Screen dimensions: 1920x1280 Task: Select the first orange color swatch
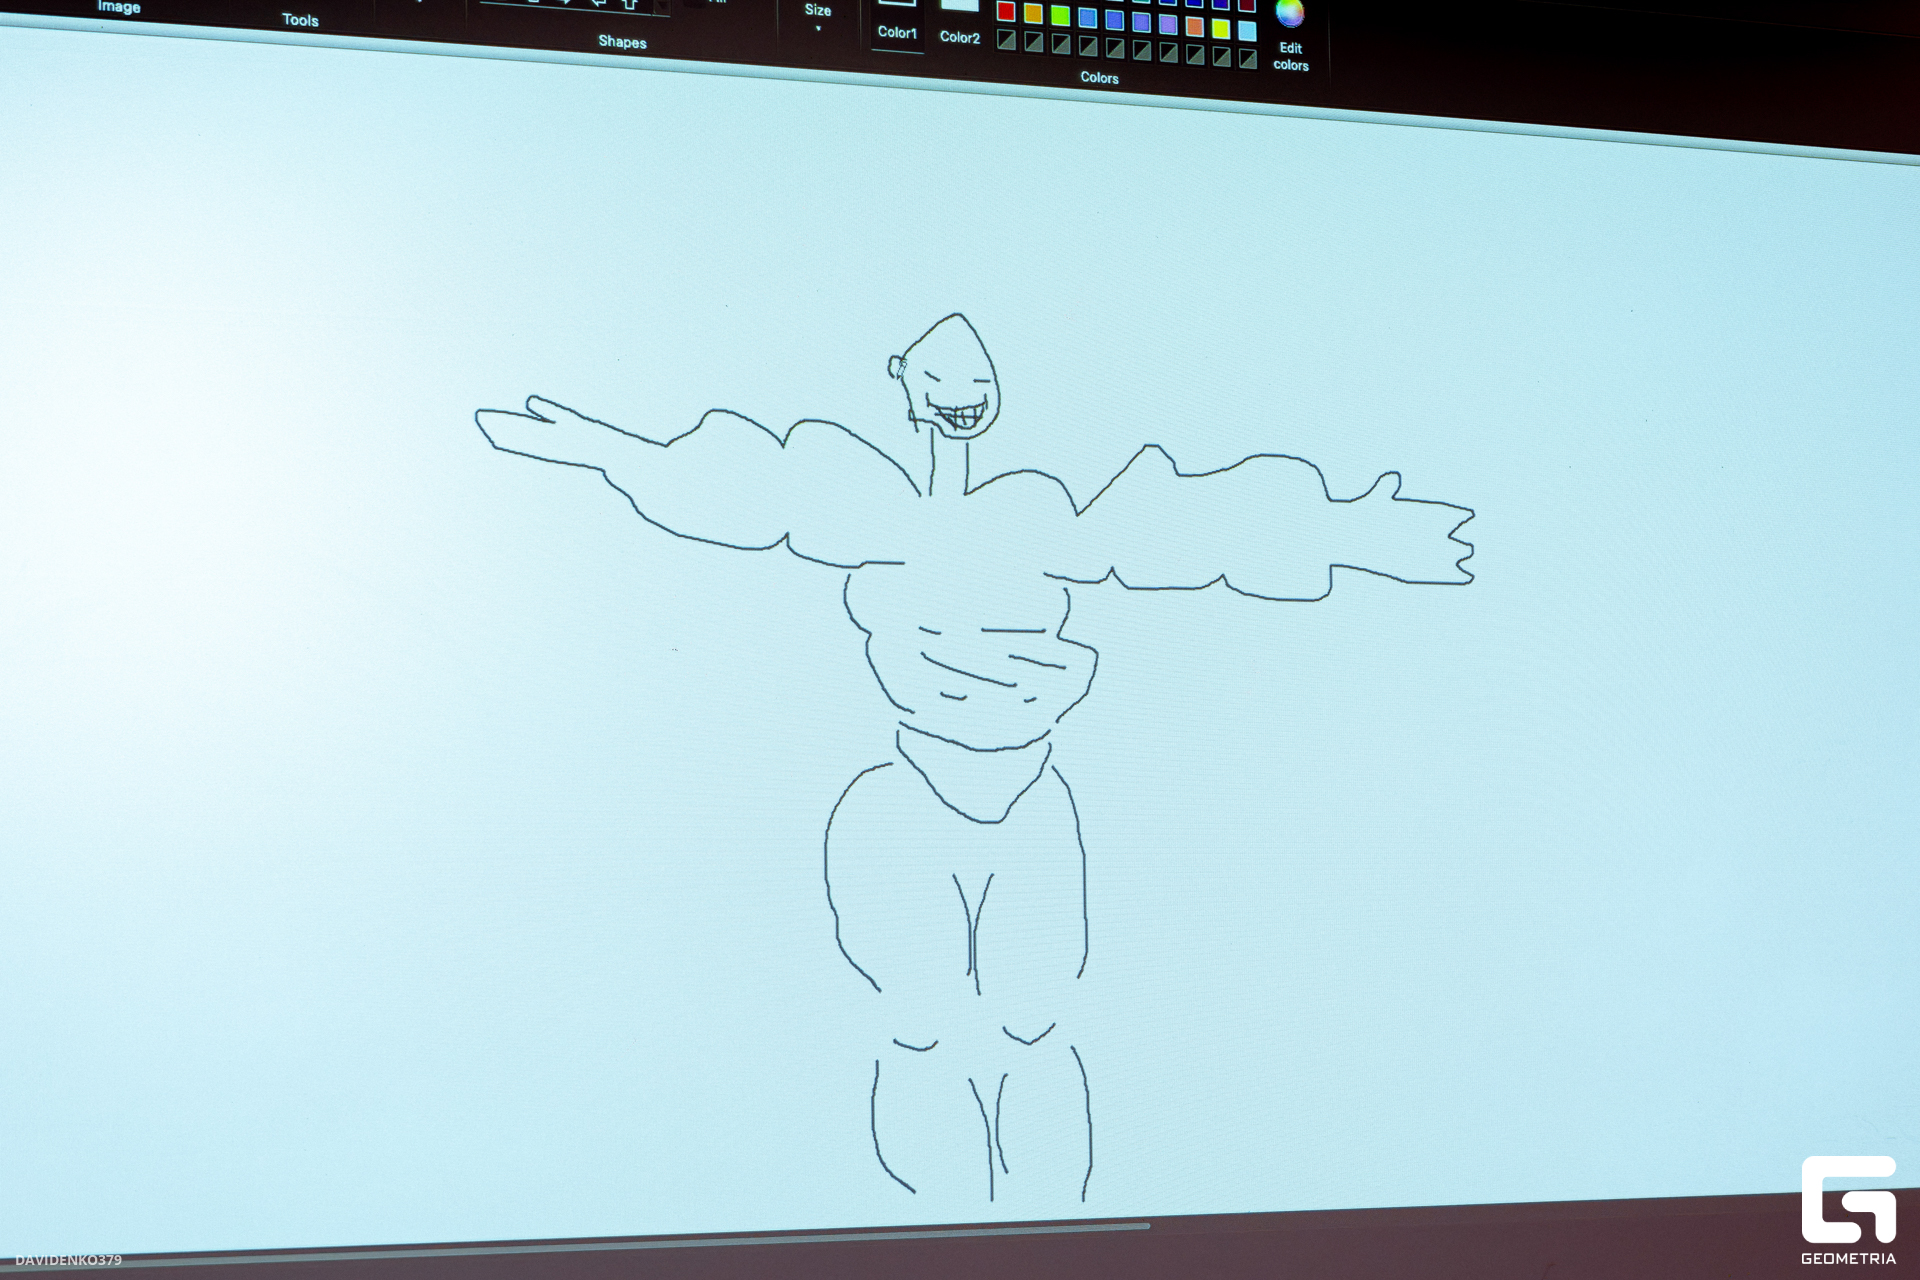(x=1033, y=14)
